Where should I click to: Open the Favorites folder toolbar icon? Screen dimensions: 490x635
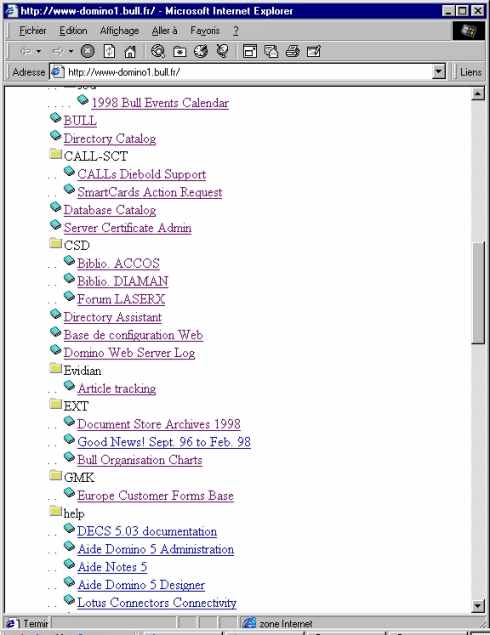(179, 51)
